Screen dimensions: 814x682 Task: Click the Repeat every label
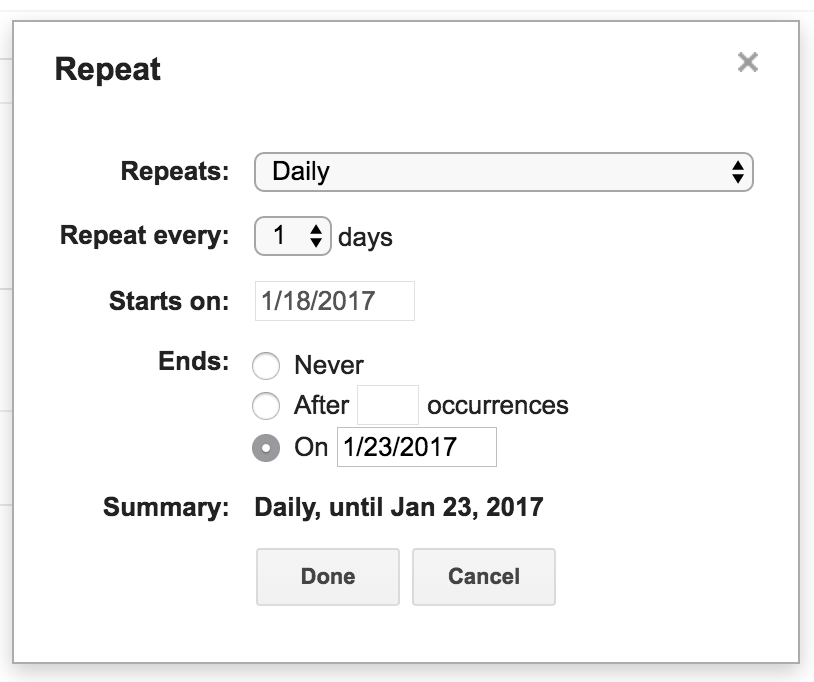145,236
